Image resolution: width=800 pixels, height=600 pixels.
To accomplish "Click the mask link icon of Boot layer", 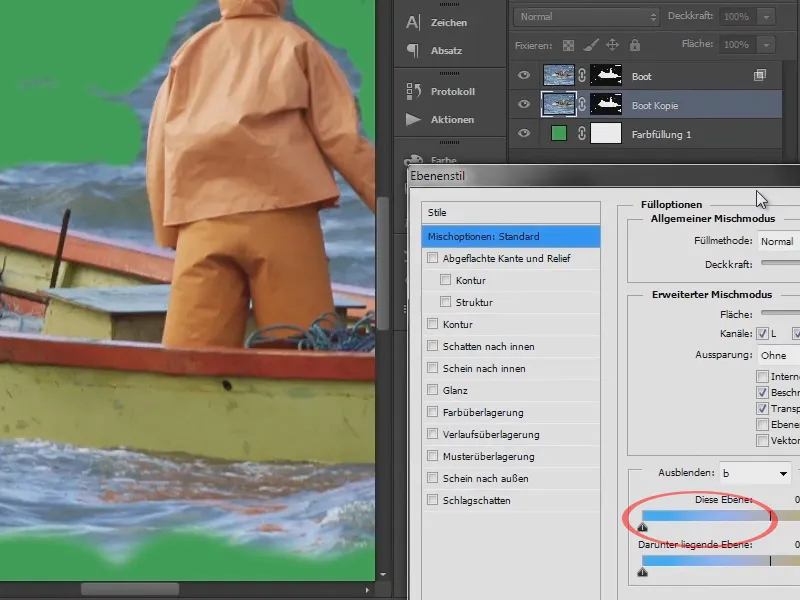I will point(582,76).
